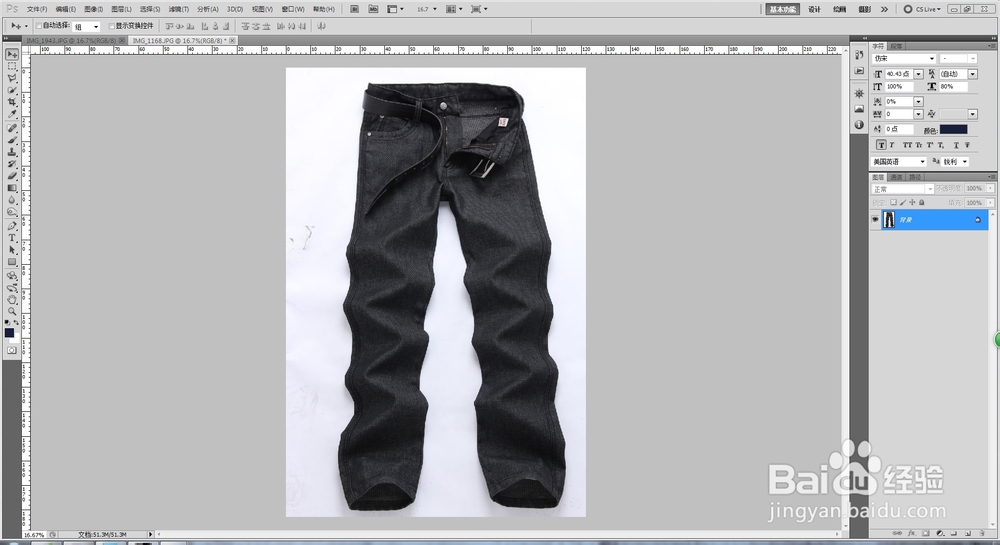Enable the Auto-Select (自动选择) checkbox

tap(39, 26)
